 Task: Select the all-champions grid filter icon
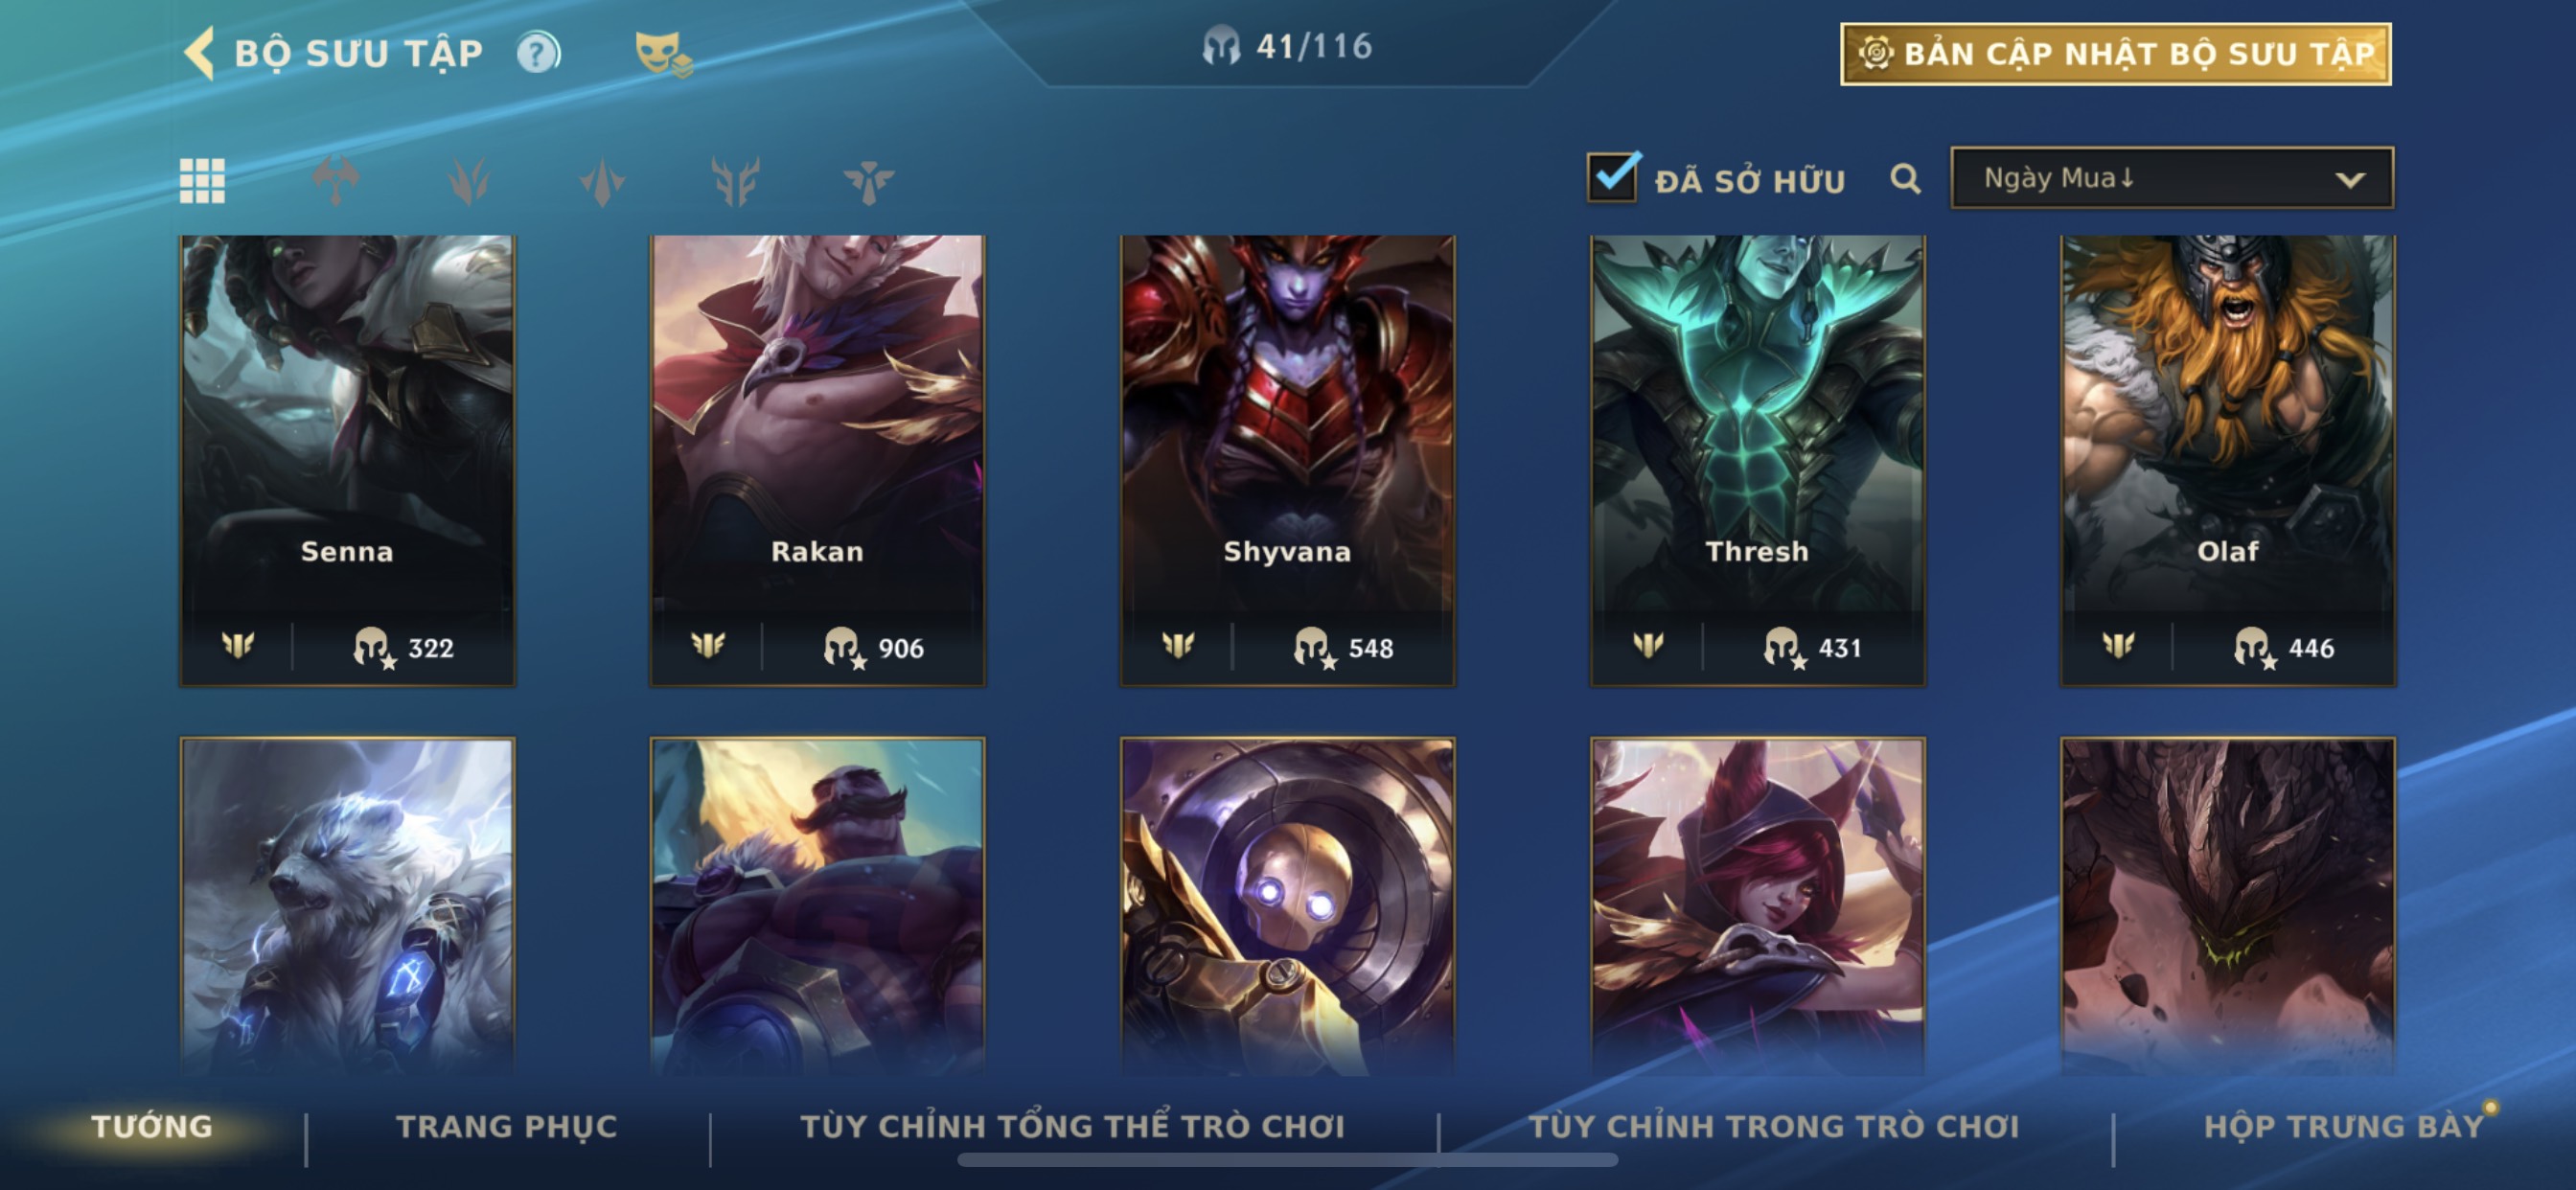click(x=202, y=181)
